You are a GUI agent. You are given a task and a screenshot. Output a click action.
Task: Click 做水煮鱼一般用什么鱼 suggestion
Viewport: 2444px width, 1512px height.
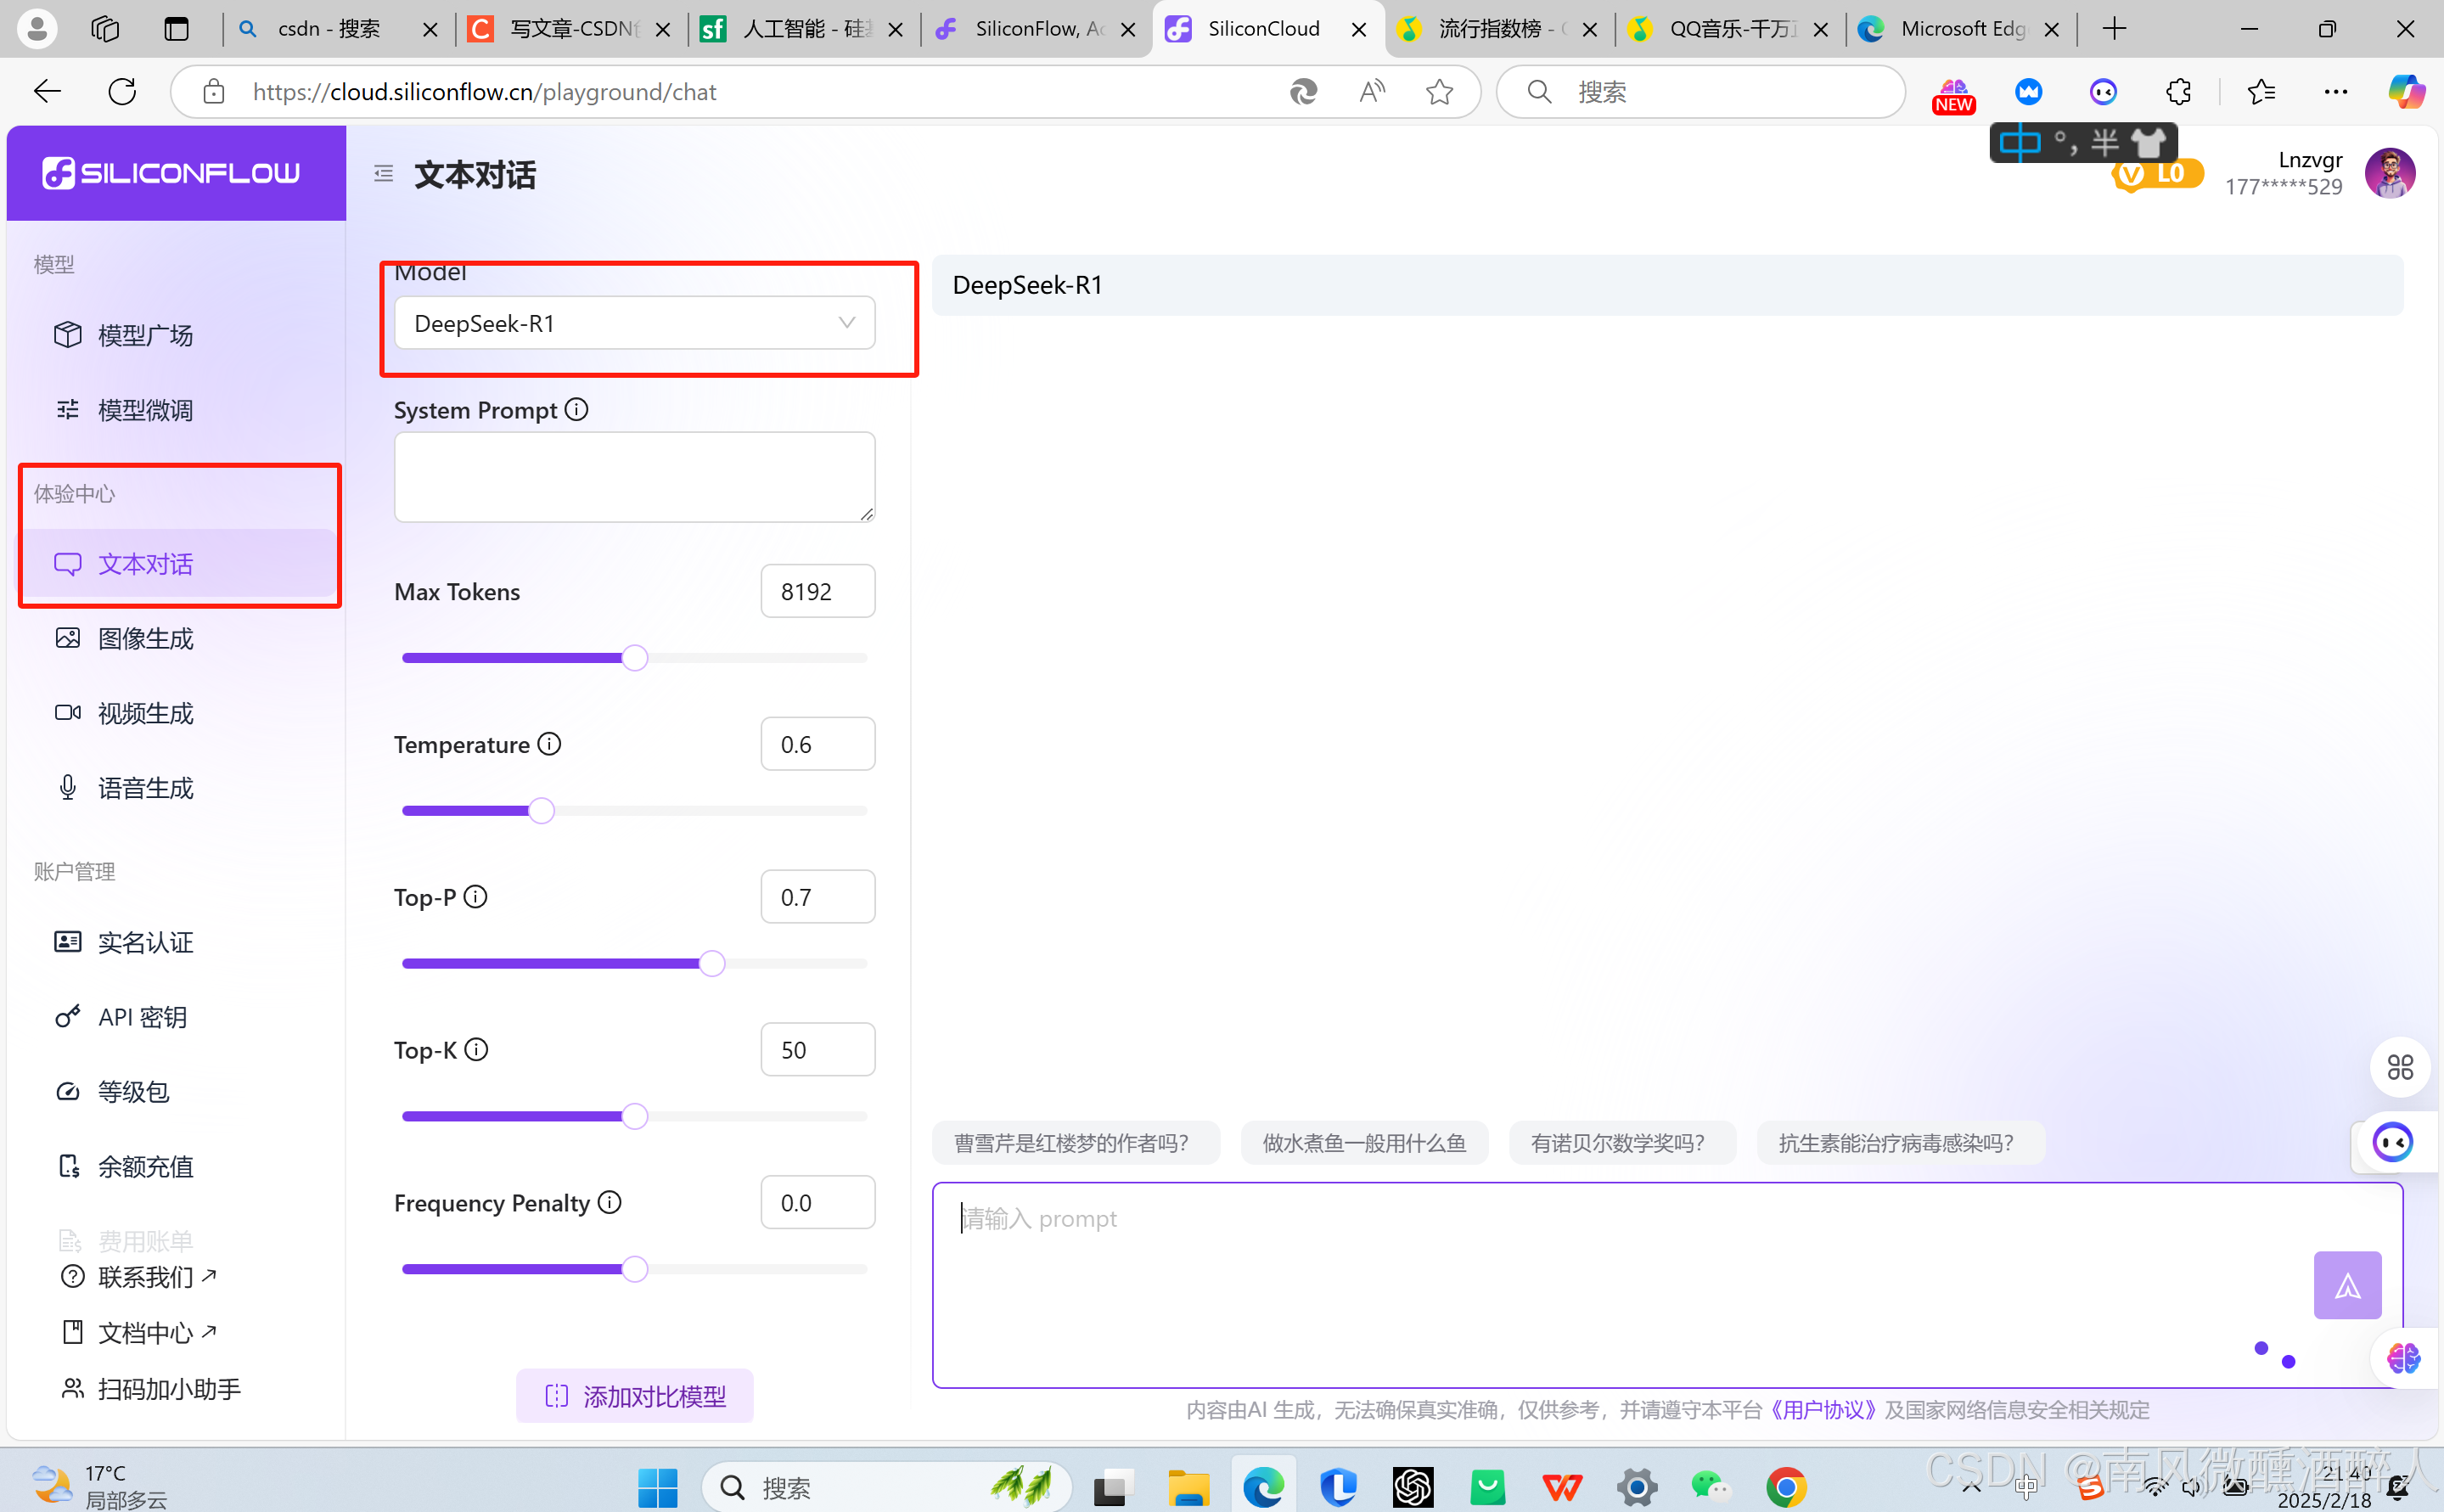pyautogui.click(x=1364, y=1143)
